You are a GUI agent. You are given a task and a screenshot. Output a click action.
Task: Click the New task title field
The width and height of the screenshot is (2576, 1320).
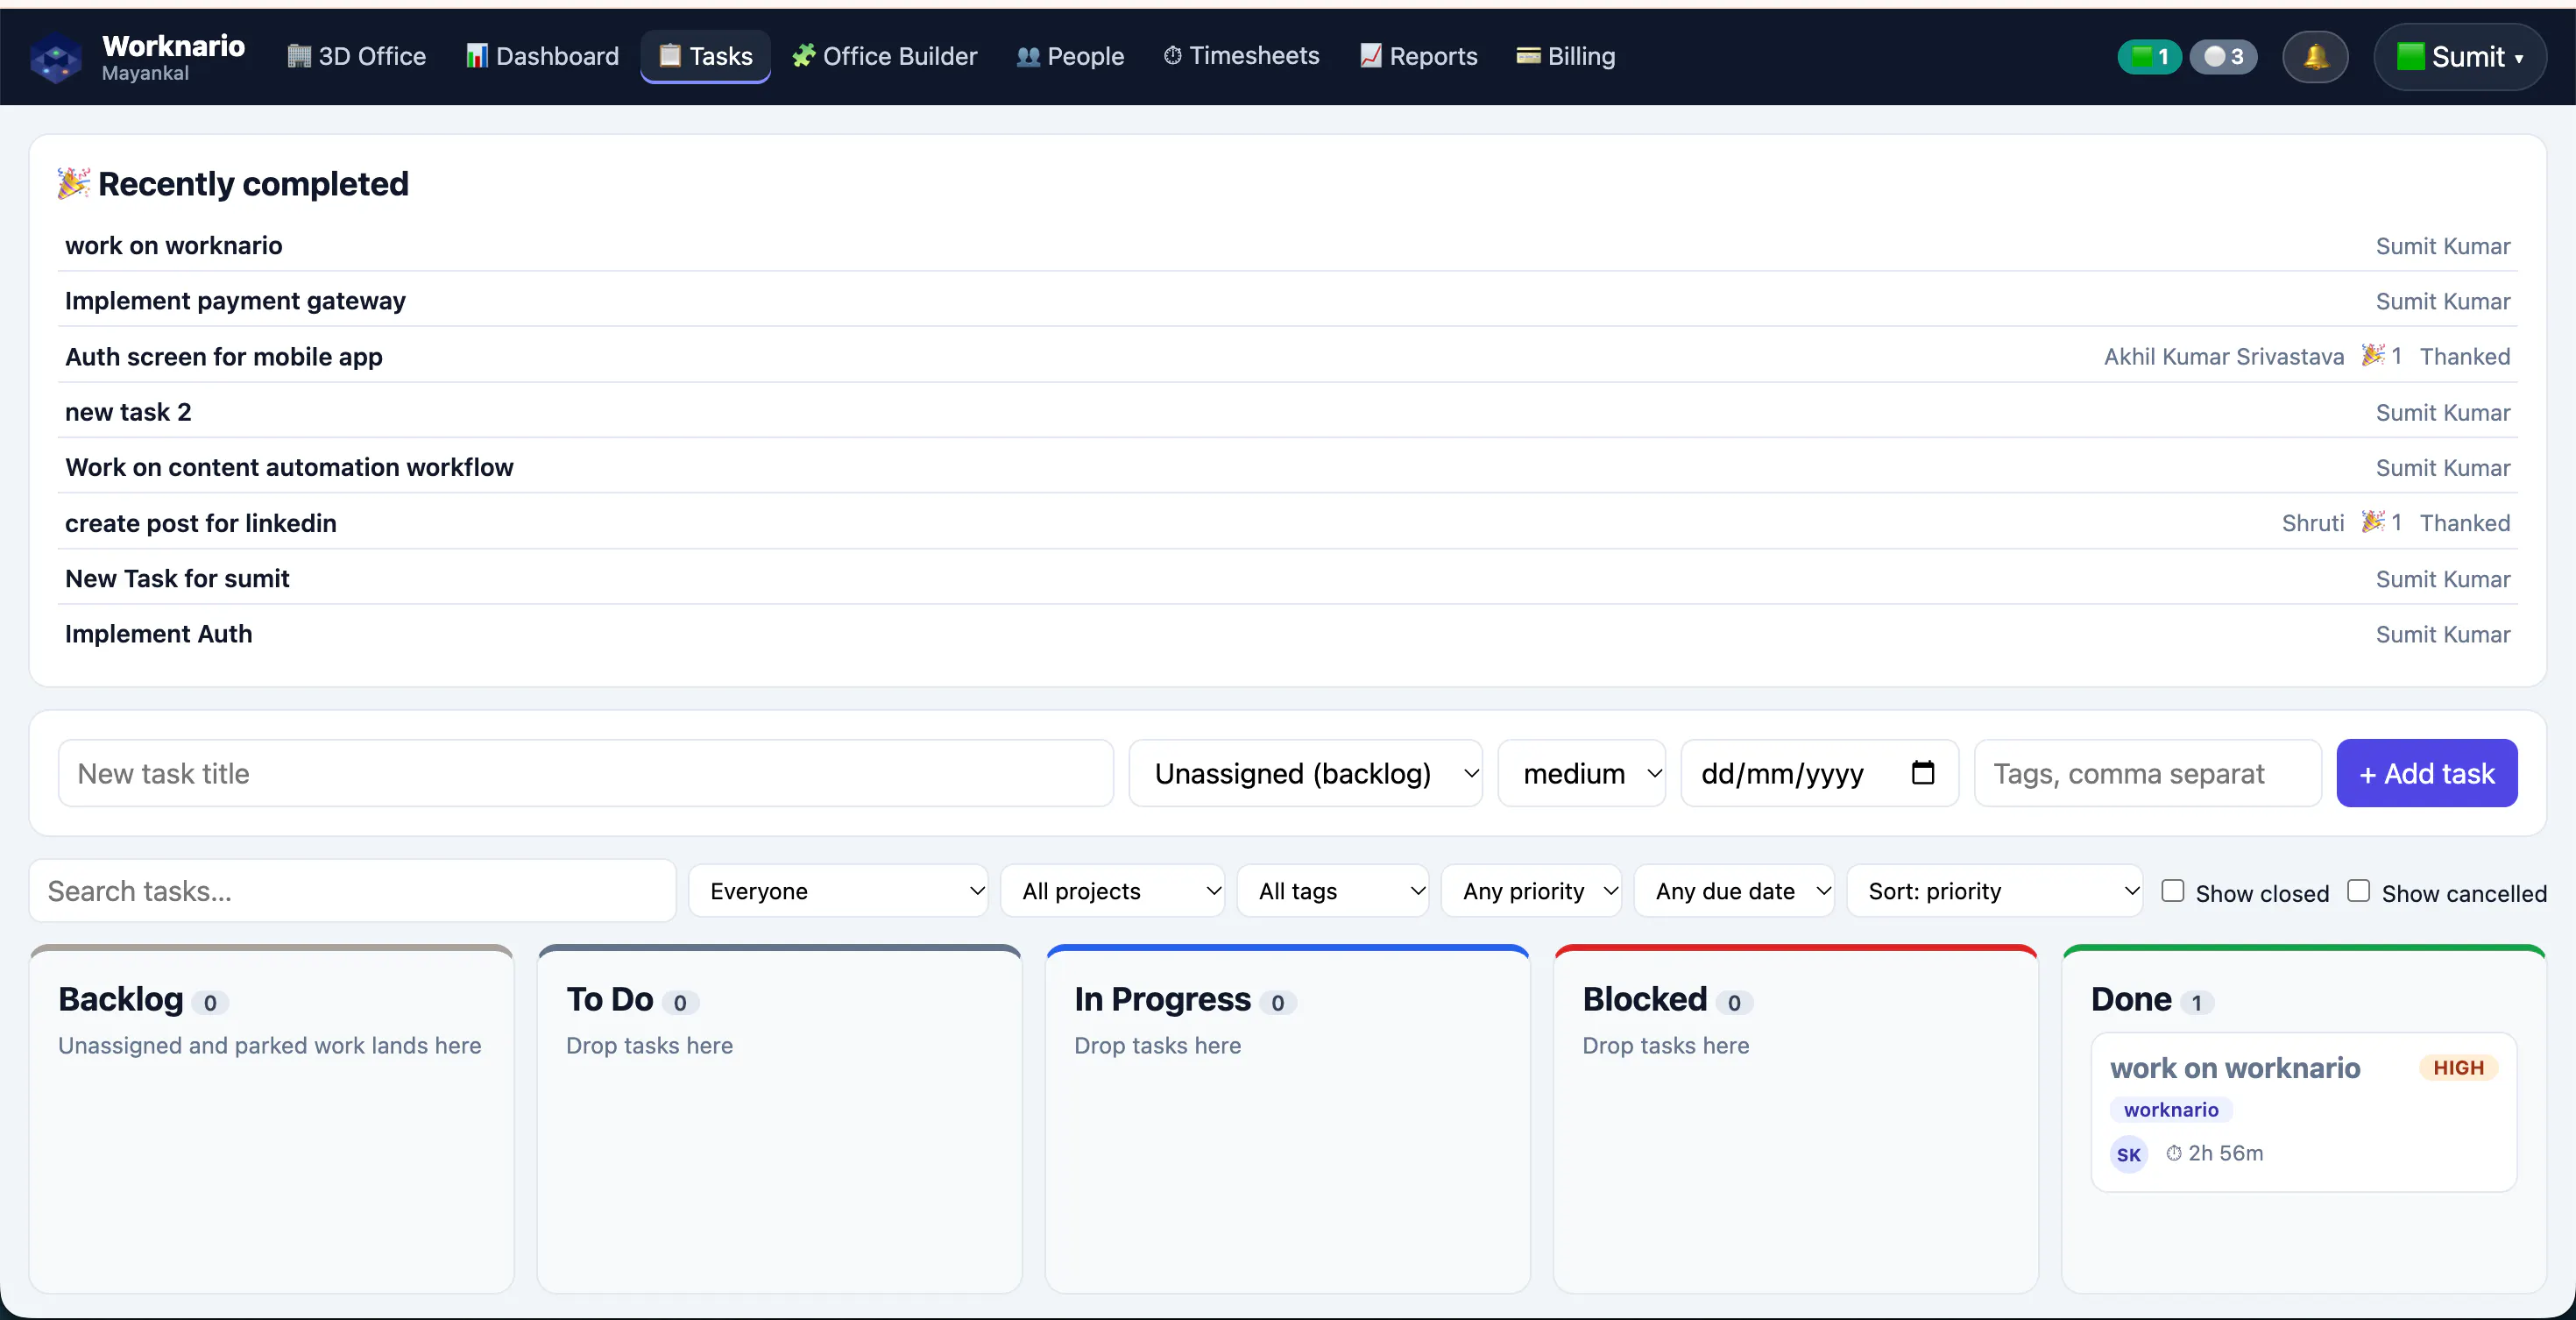click(x=586, y=773)
